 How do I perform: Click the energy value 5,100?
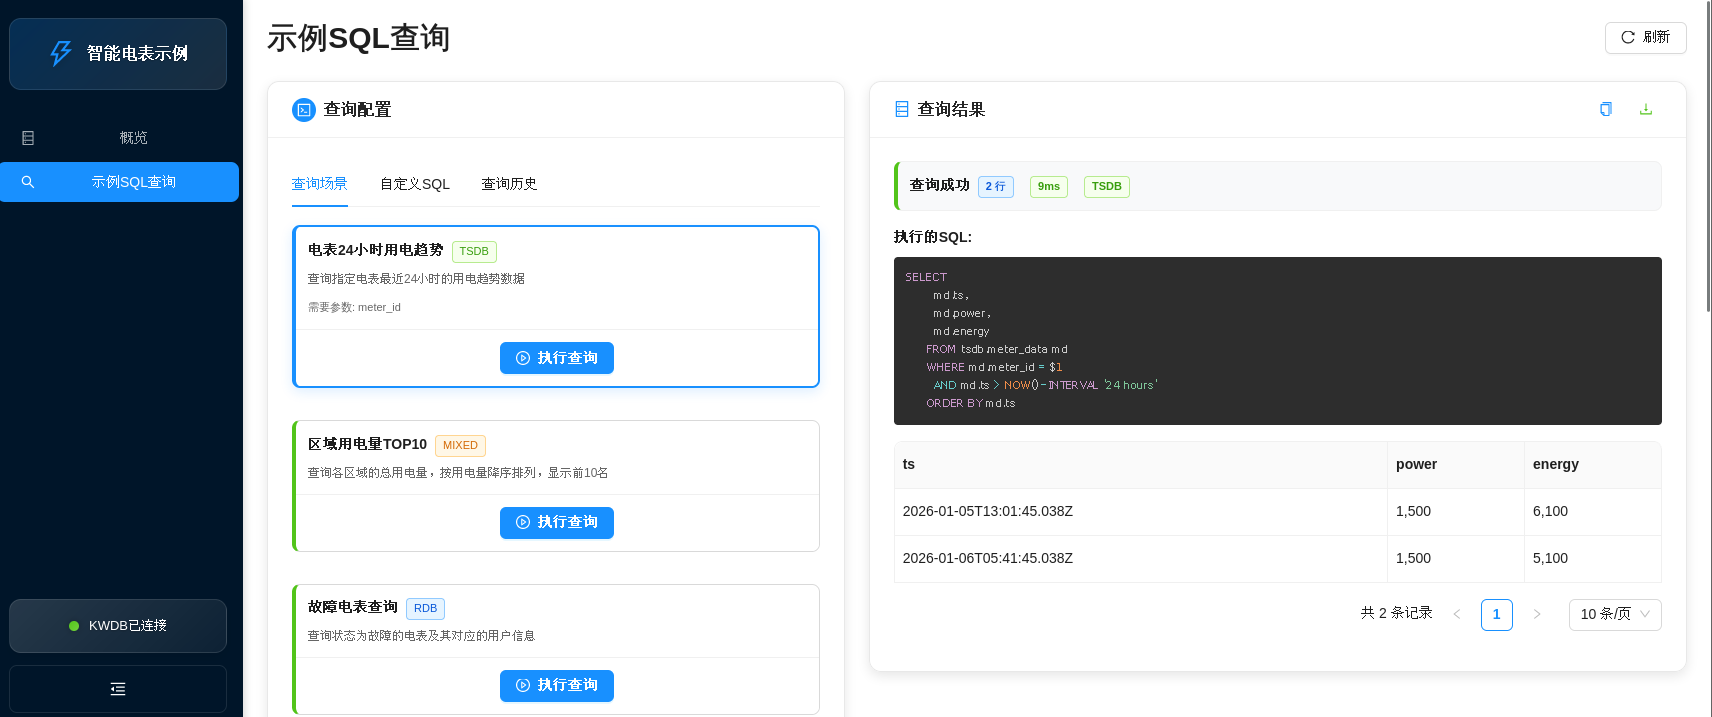point(1550,558)
